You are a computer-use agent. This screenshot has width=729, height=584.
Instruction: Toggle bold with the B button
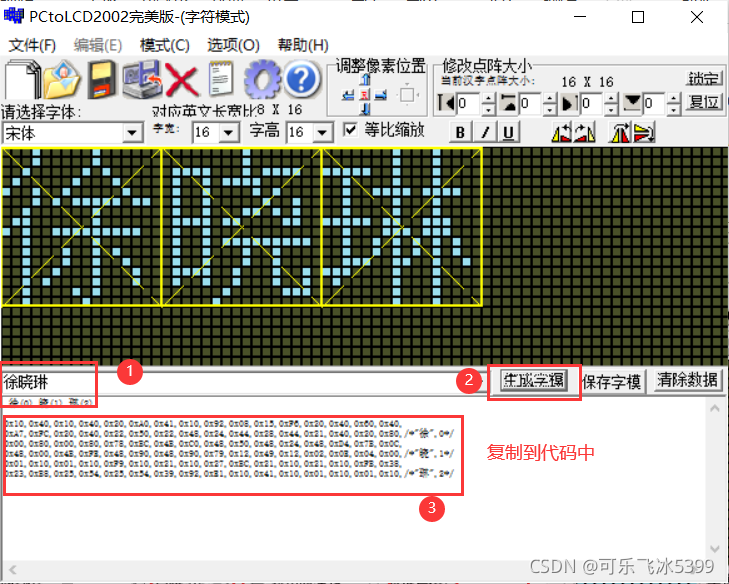tap(460, 133)
